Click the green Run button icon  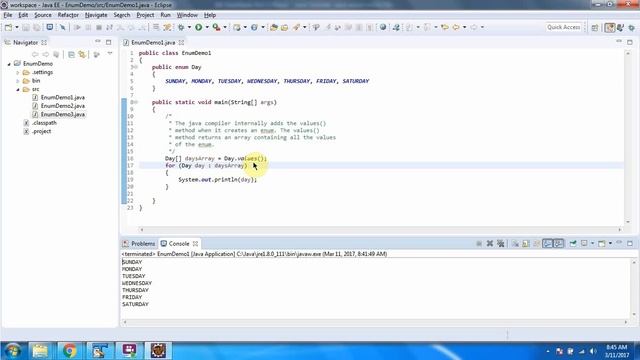pyautogui.click(x=198, y=27)
